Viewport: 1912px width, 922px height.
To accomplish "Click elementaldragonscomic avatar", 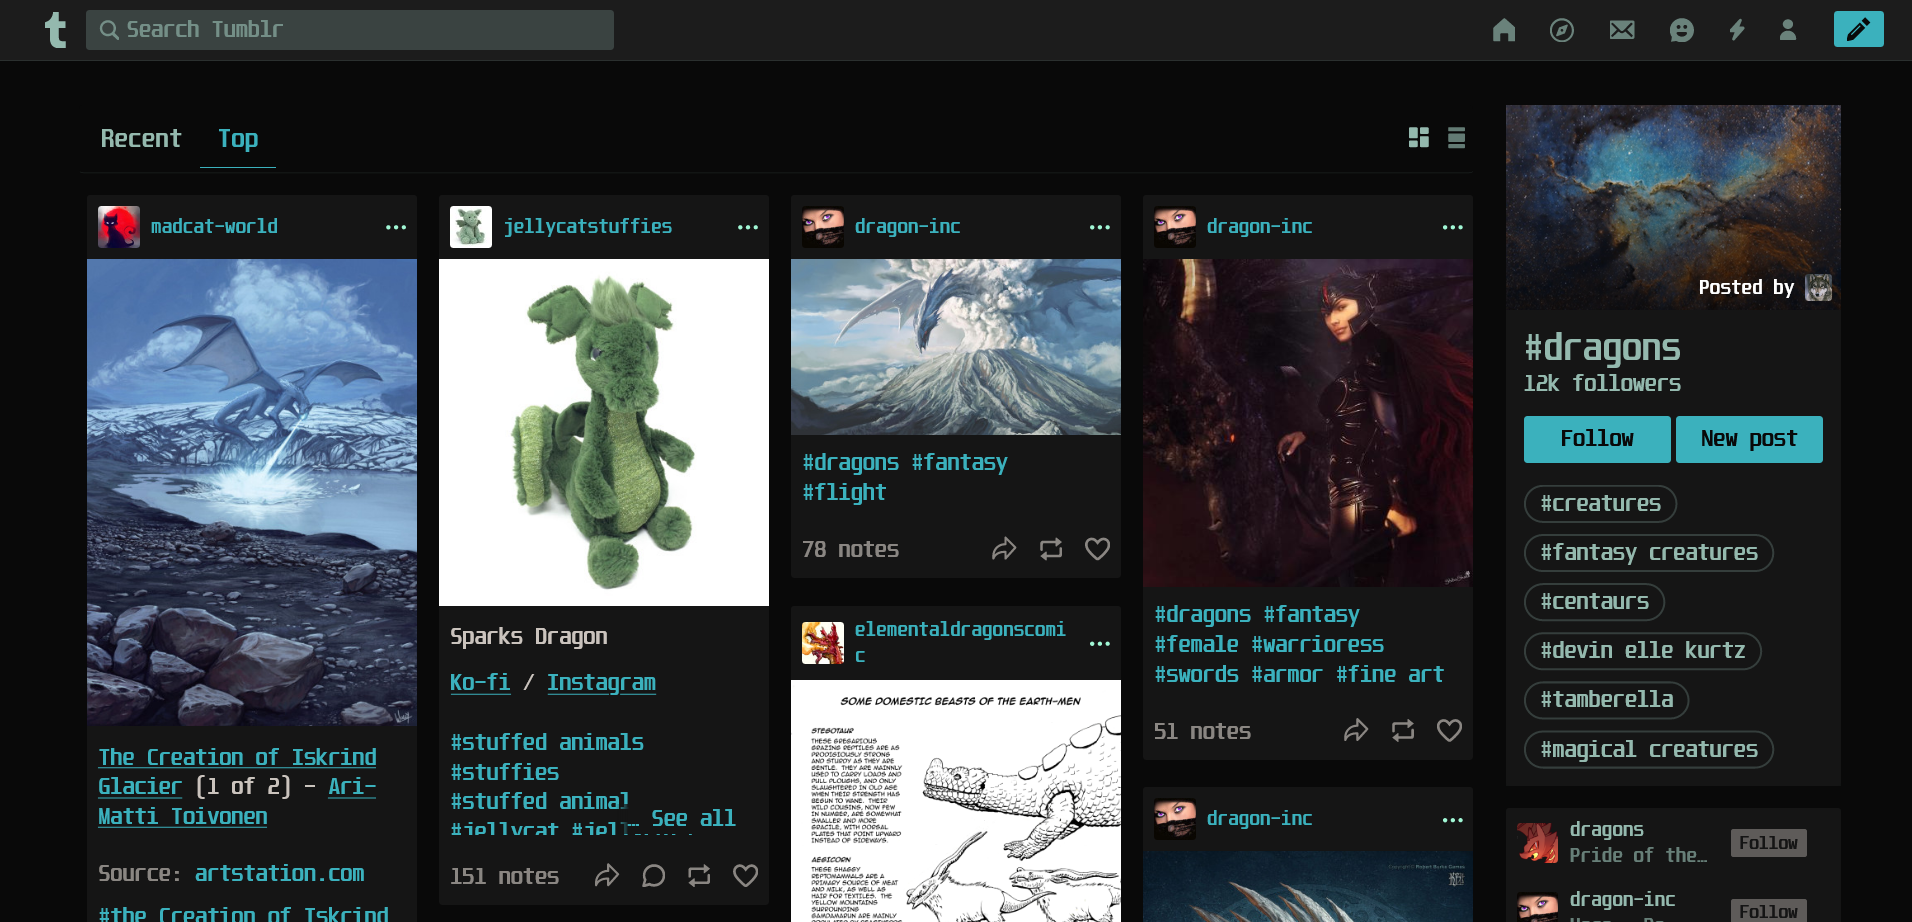I will 823,643.
